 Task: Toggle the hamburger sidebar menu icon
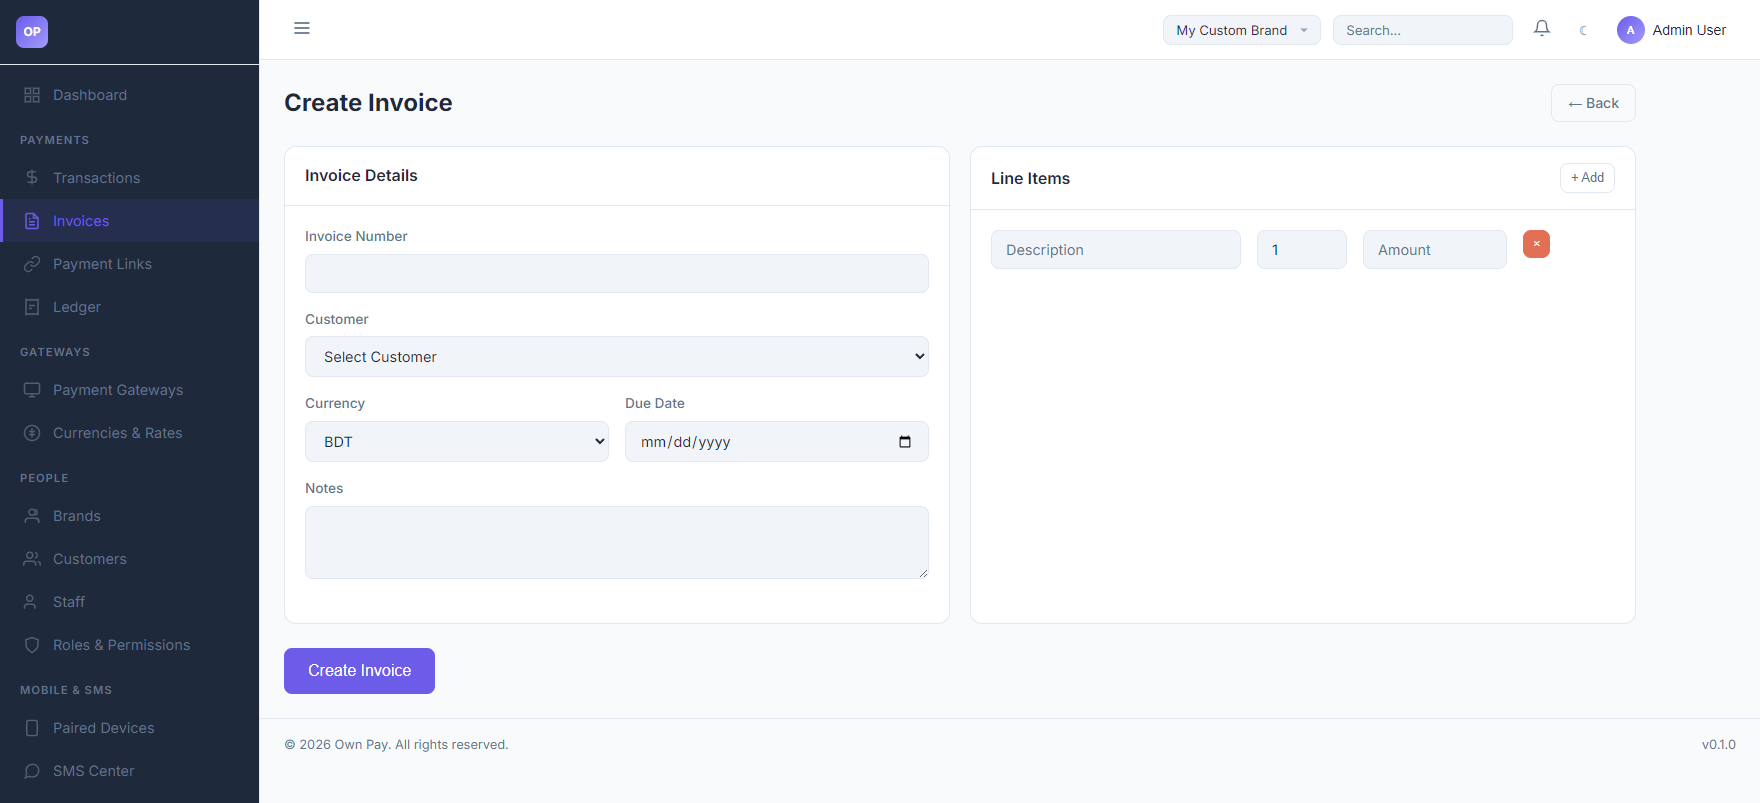point(302,28)
